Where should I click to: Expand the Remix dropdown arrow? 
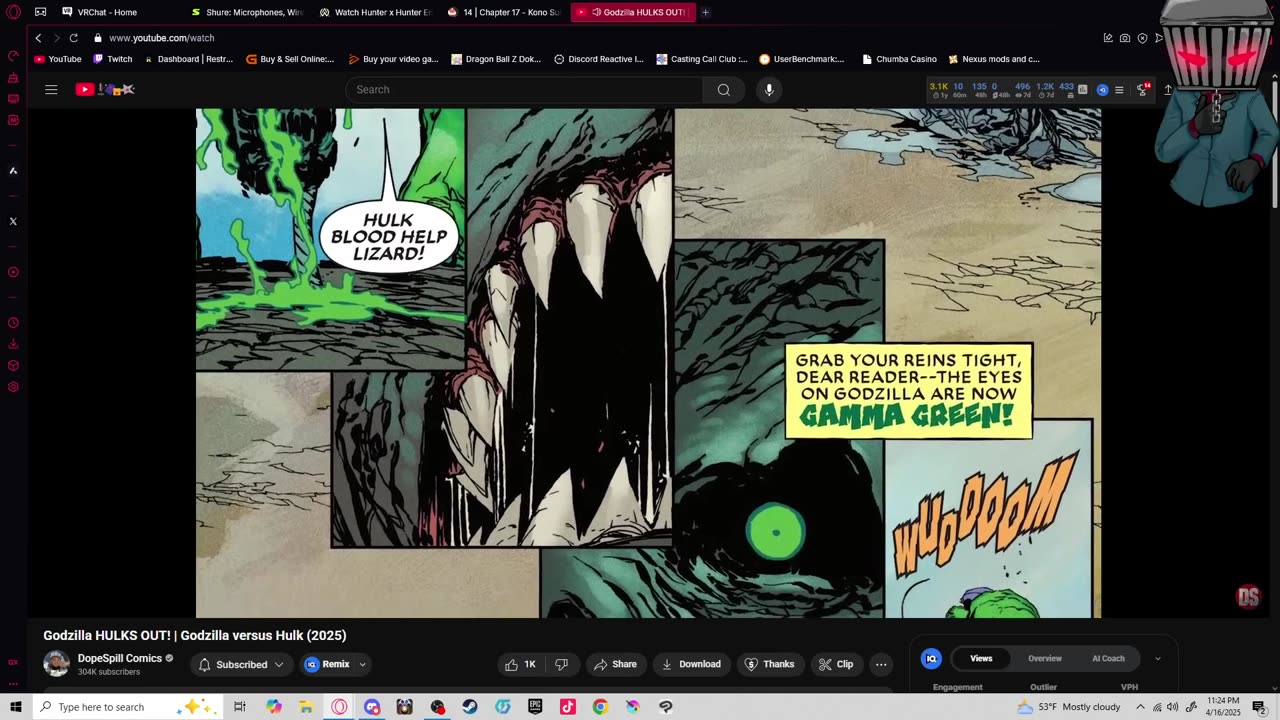coord(362,664)
